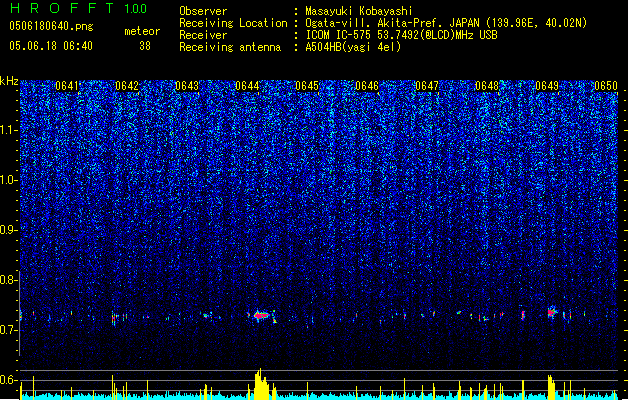Click the 0646 time marker
Image resolution: width=629 pixels, height=400 pixels.
[x=367, y=86]
